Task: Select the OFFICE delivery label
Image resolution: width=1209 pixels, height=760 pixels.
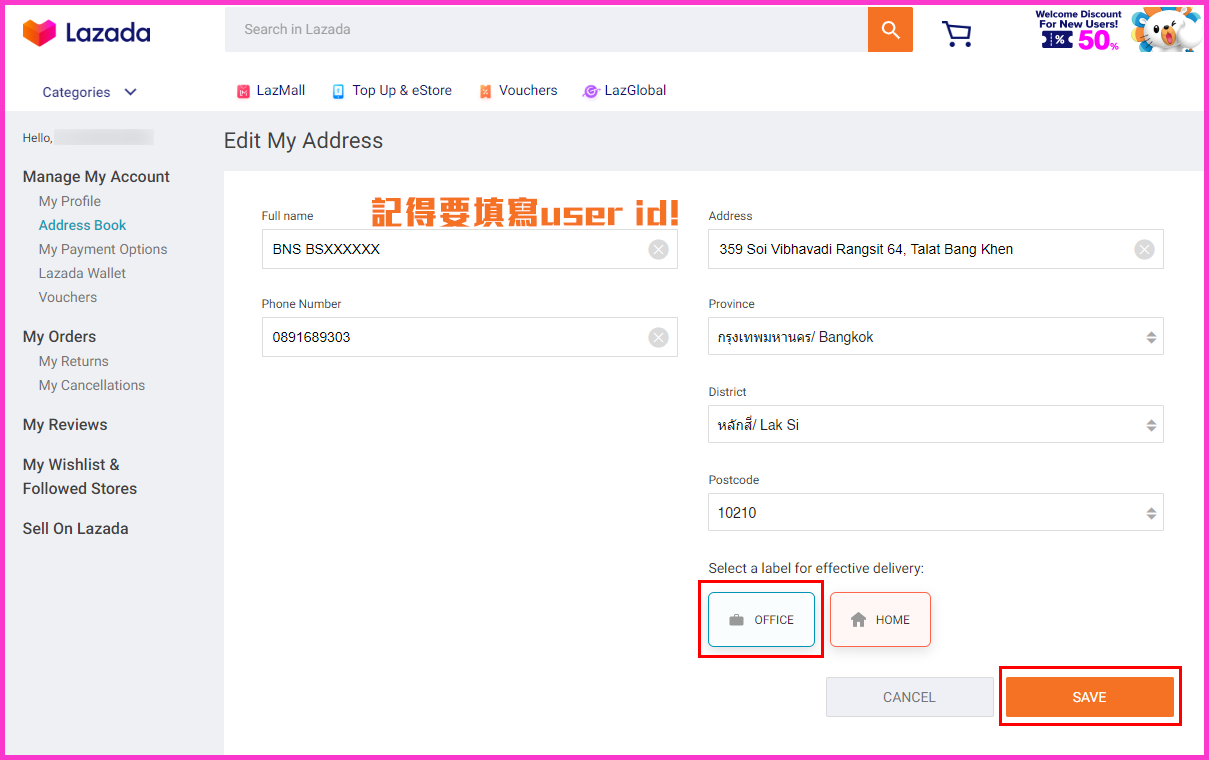Action: click(761, 620)
